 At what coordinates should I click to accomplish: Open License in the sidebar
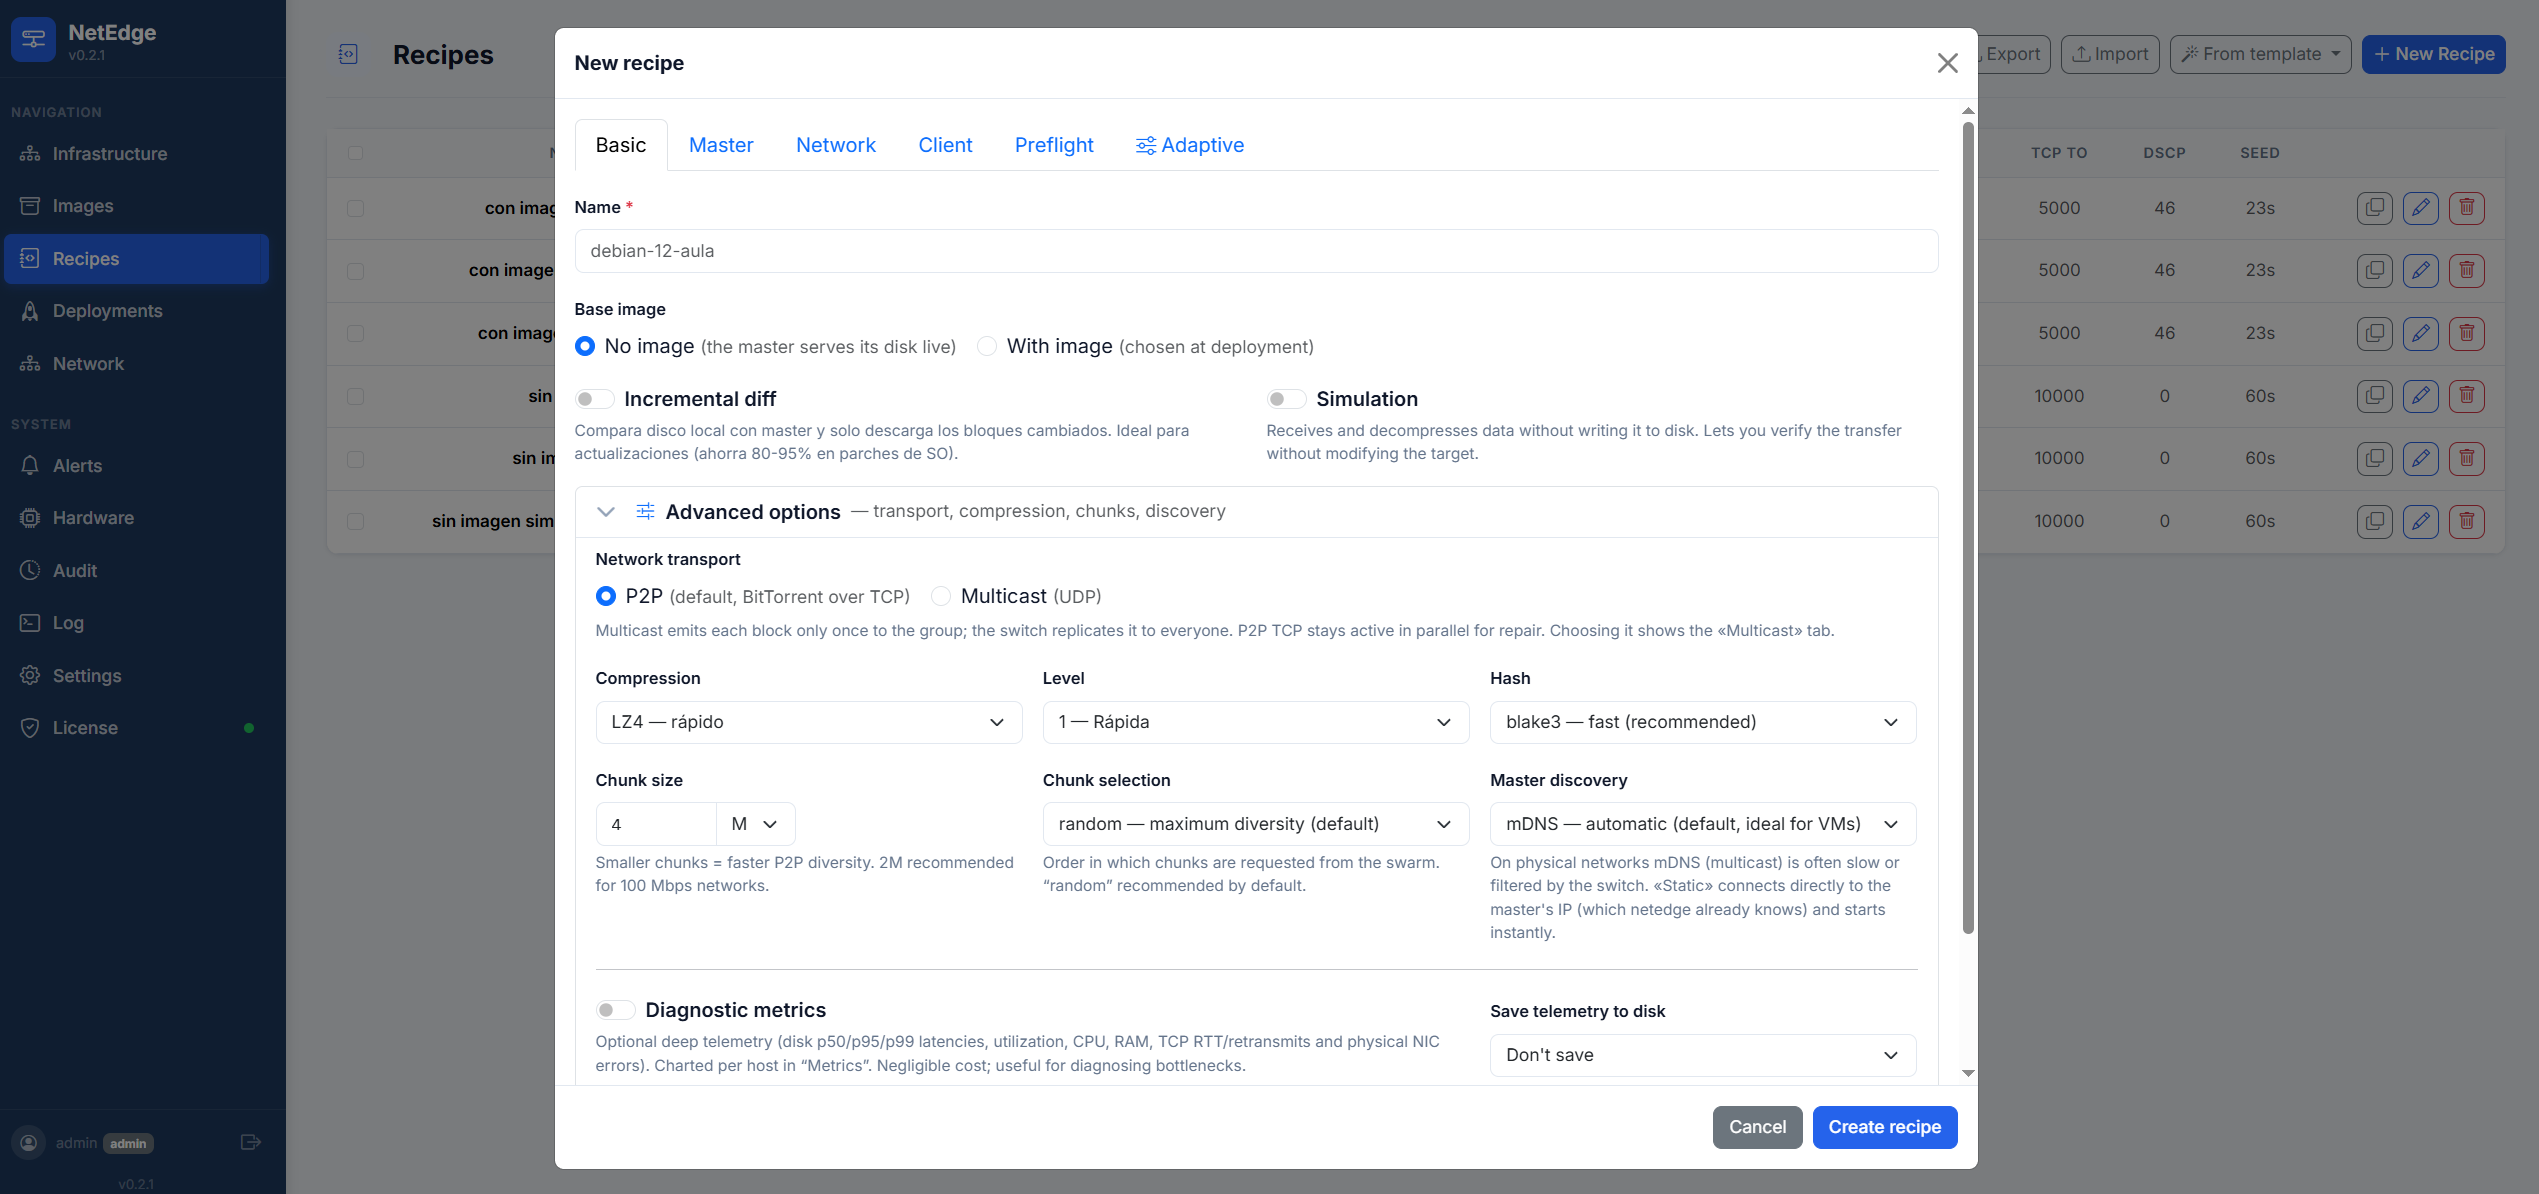137,728
